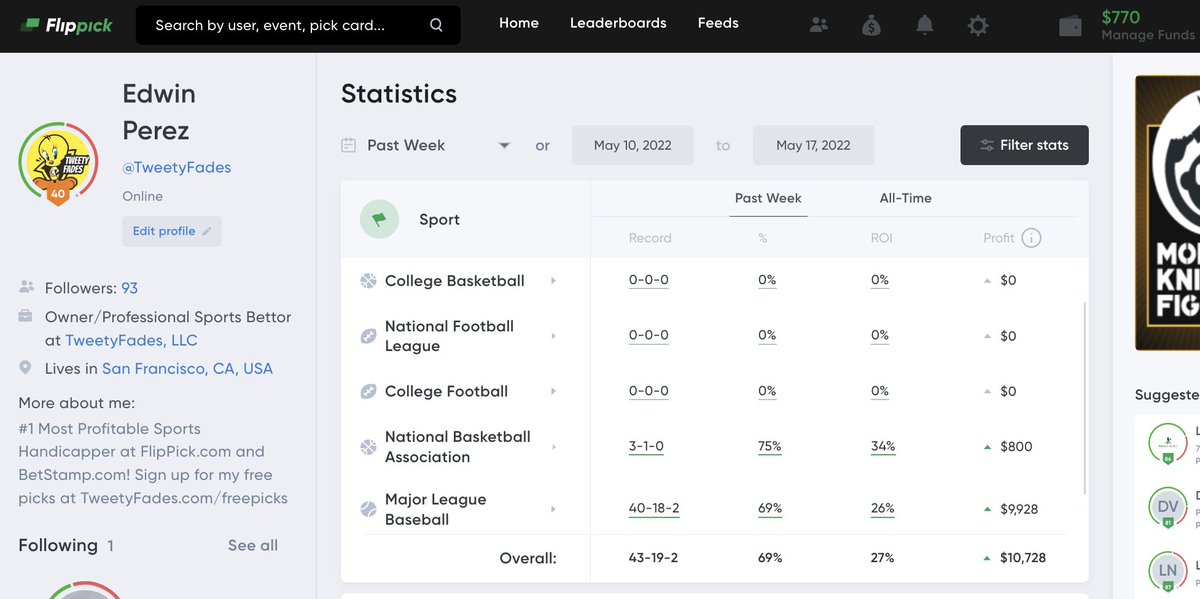The height and width of the screenshot is (599, 1200).
Task: Click the location pin icon
Action: point(26,368)
